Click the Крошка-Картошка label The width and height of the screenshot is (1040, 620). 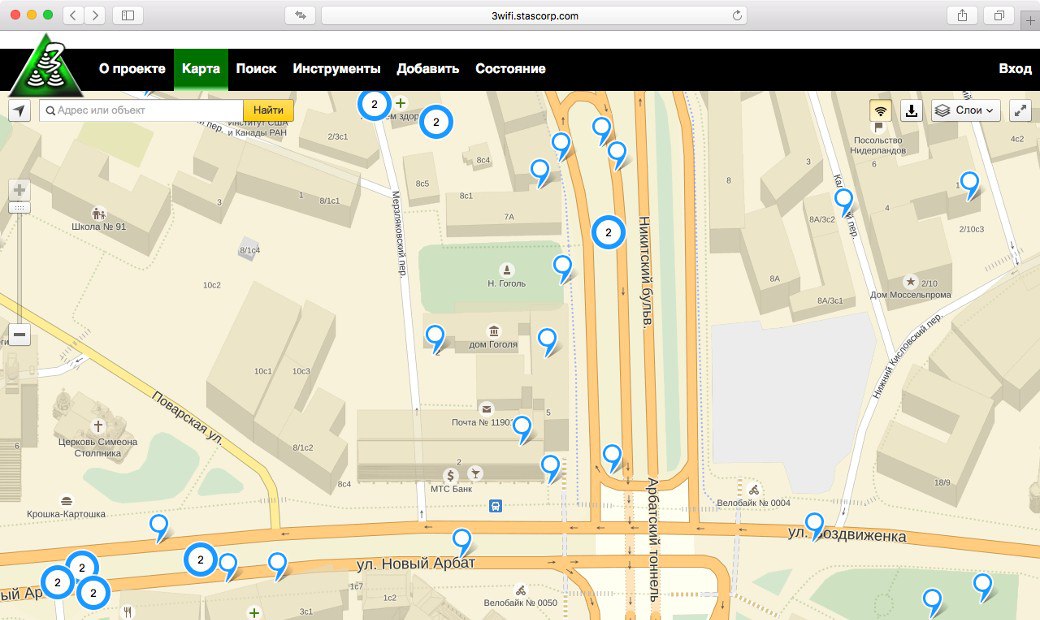(66, 514)
